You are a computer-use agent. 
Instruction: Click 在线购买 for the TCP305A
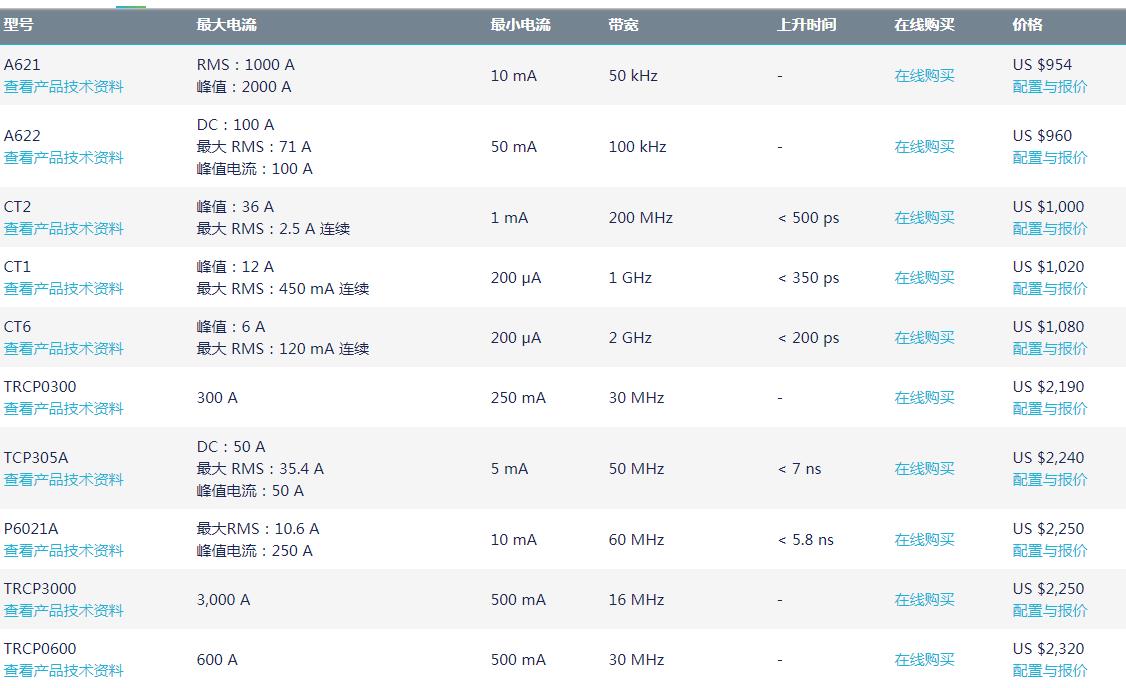tap(924, 469)
